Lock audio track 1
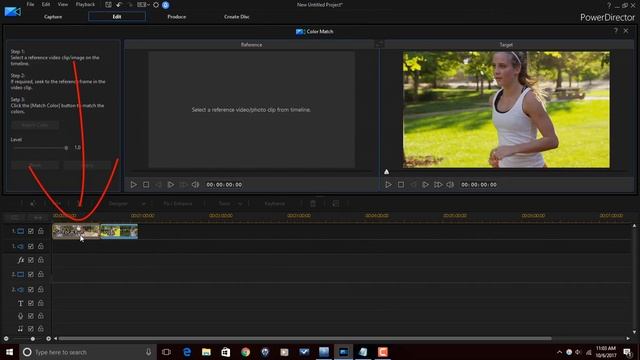The image size is (640, 360). pos(41,246)
